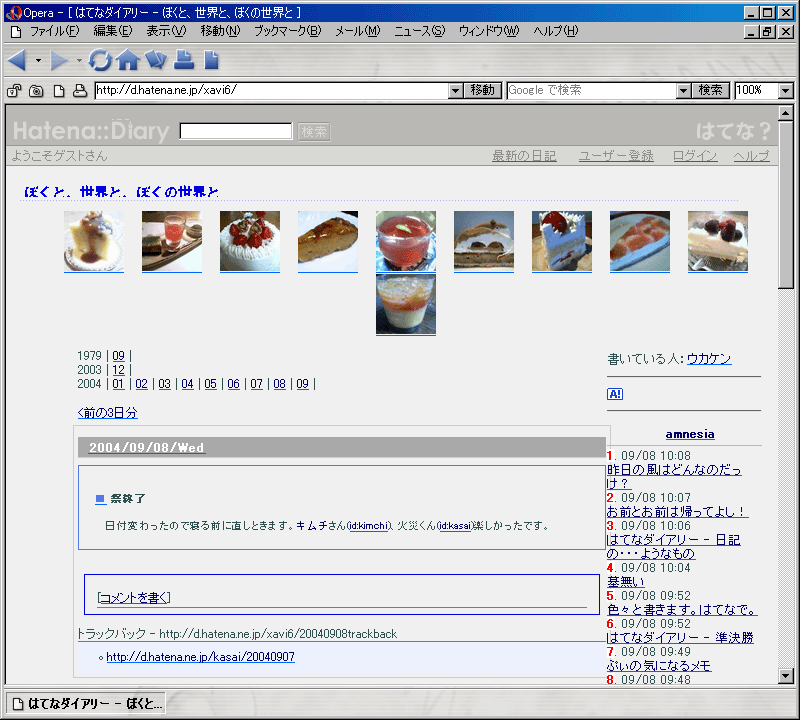Screen dimensions: 800x720
Task: Open the 表示(V) menu
Action: click(x=166, y=31)
